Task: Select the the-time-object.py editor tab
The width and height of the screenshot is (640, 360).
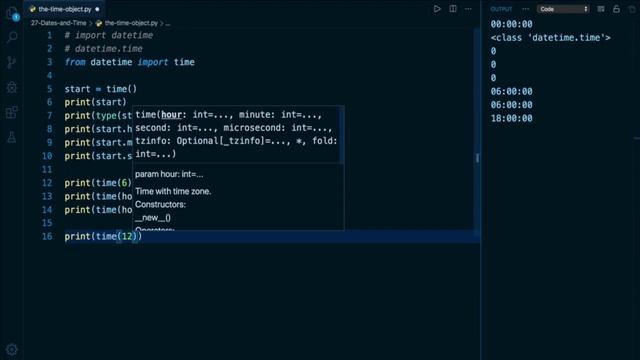Action: (65, 9)
